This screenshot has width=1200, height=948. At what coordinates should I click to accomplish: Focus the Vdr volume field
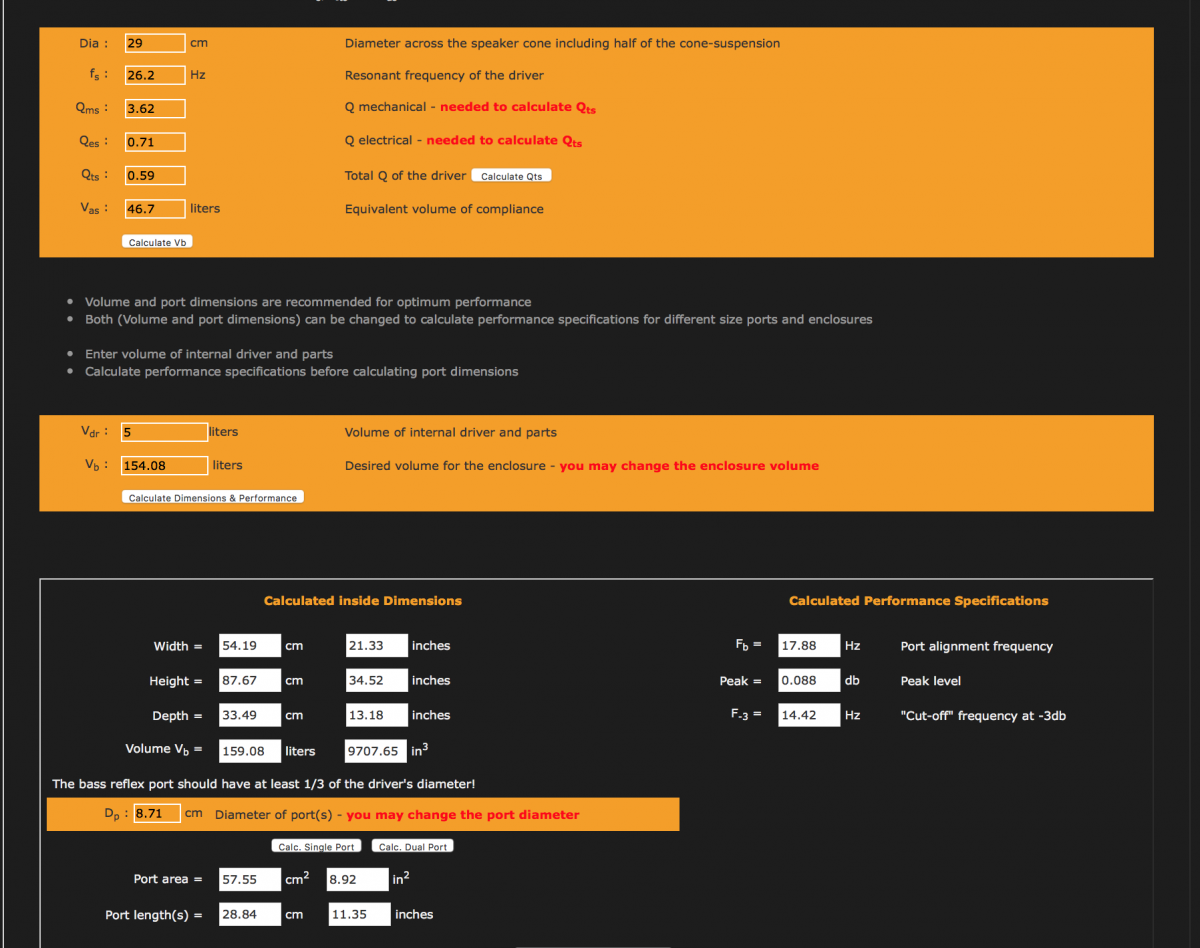[164, 432]
